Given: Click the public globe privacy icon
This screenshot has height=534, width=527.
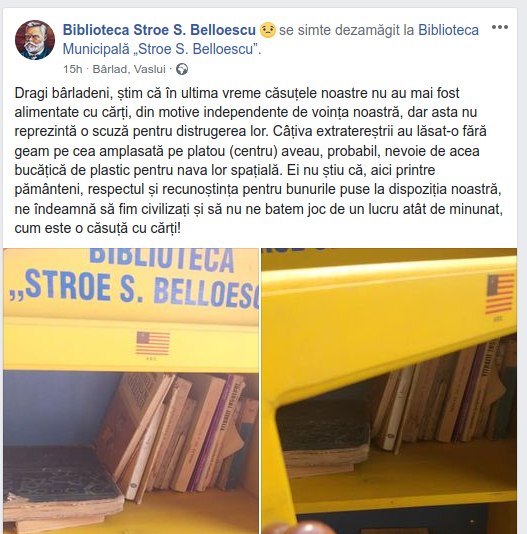Looking at the screenshot, I should pyautogui.click(x=182, y=69).
